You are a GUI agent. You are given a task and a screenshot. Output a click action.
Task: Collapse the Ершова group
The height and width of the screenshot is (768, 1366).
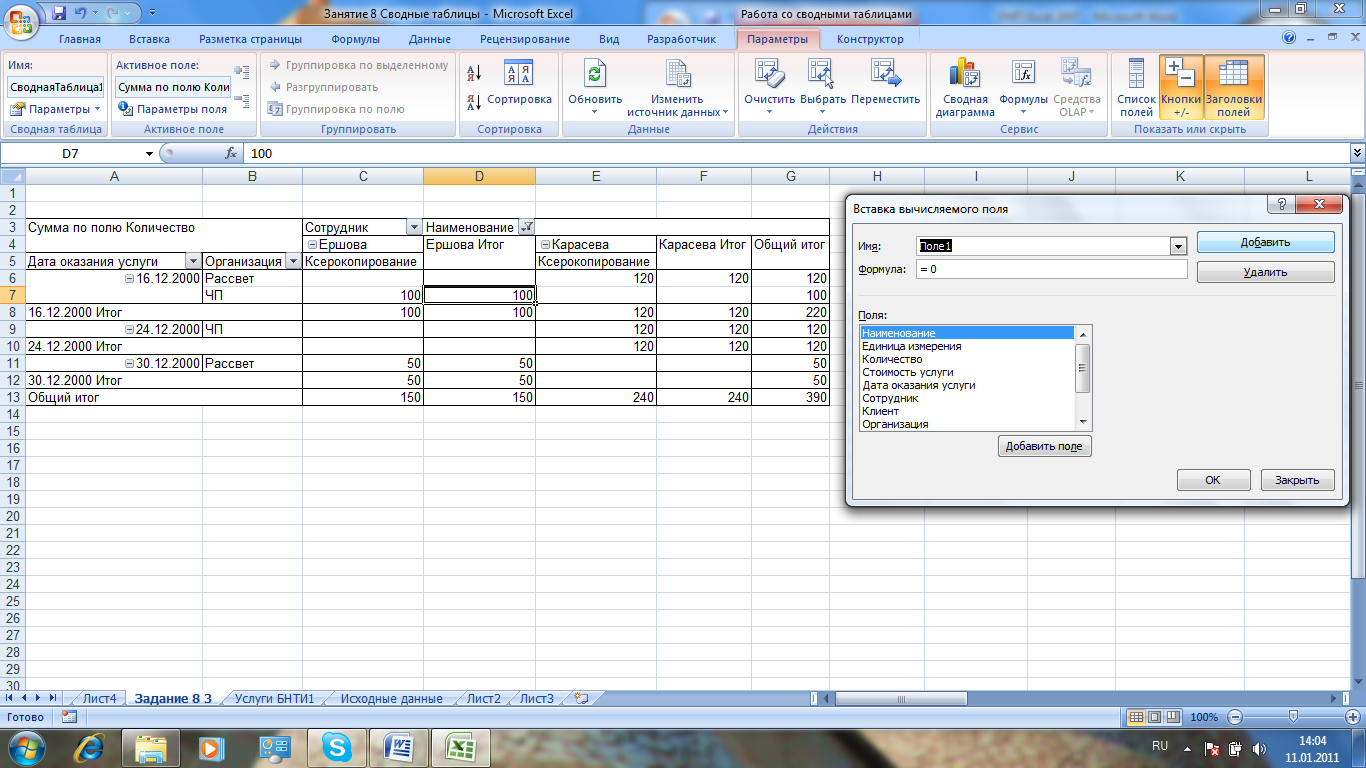pyautogui.click(x=311, y=244)
